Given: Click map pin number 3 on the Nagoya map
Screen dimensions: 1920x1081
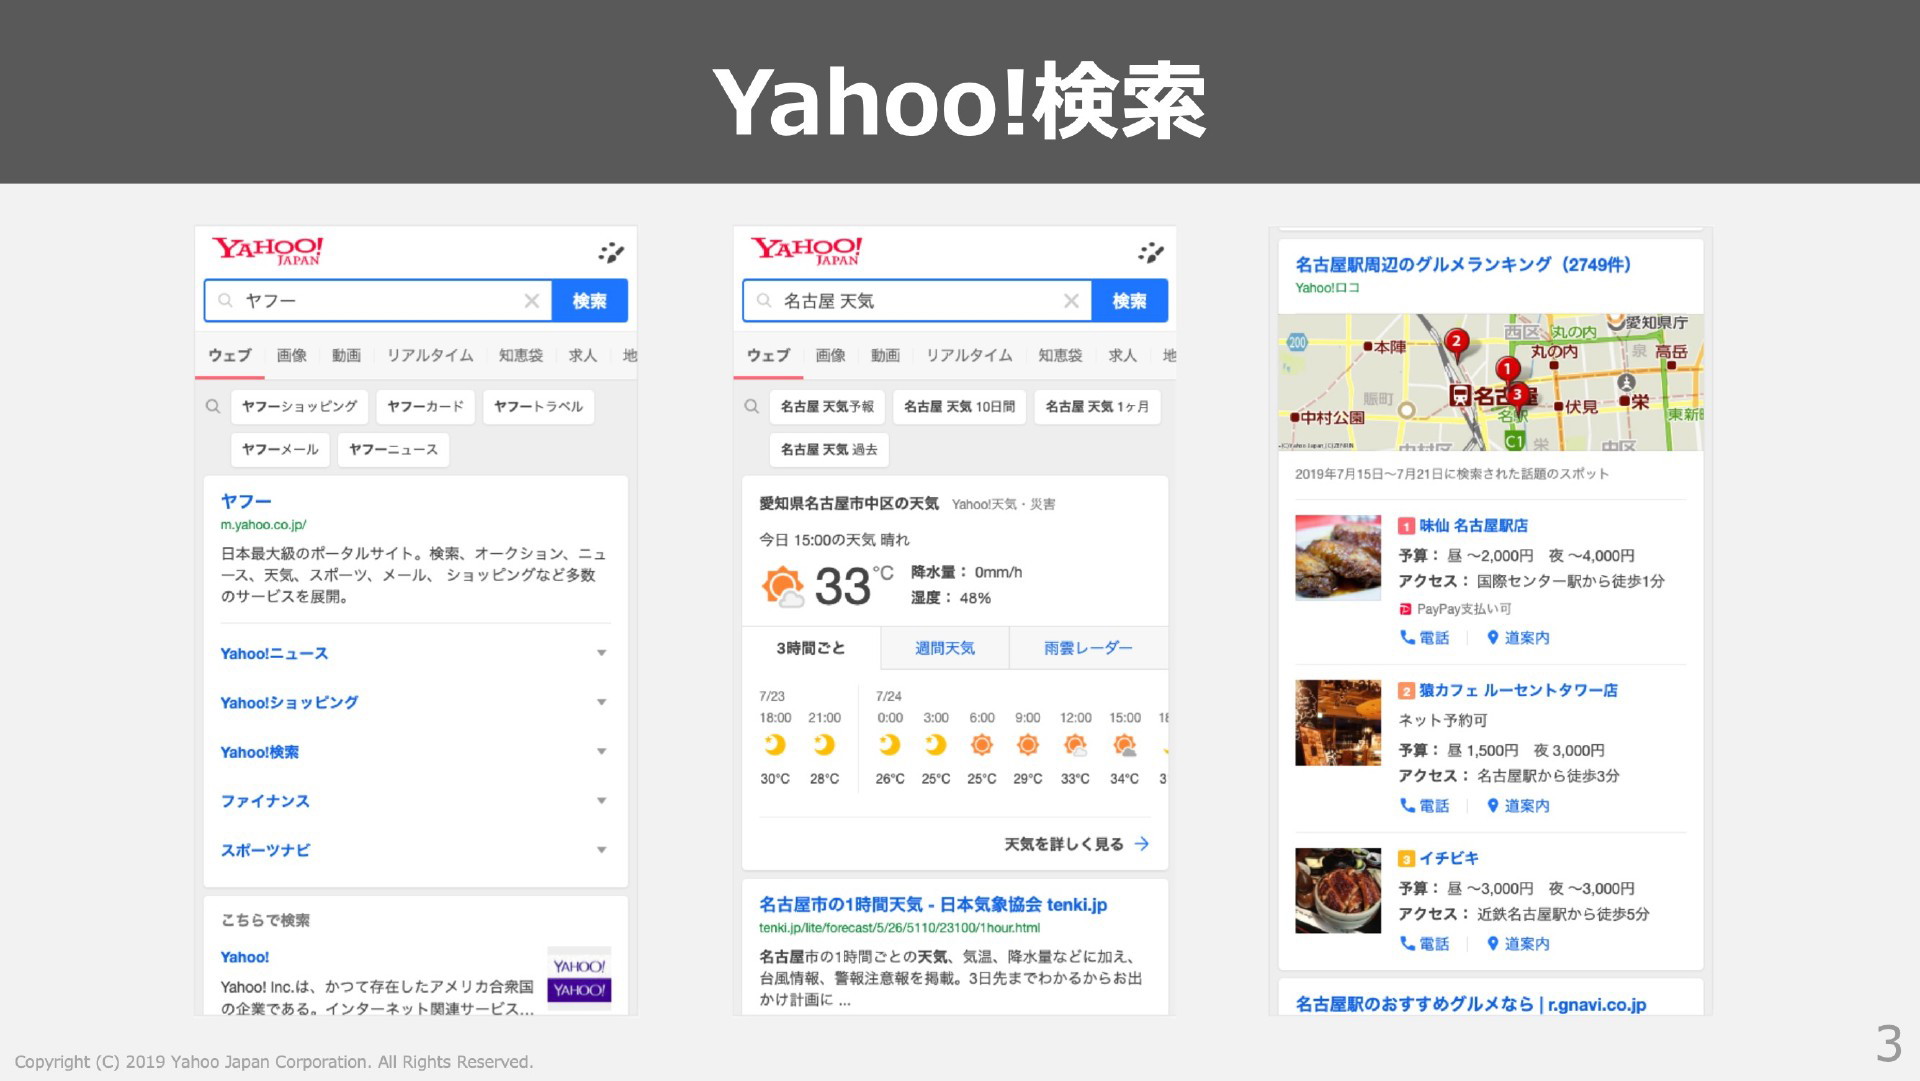Looking at the screenshot, I should pyautogui.click(x=1518, y=395).
